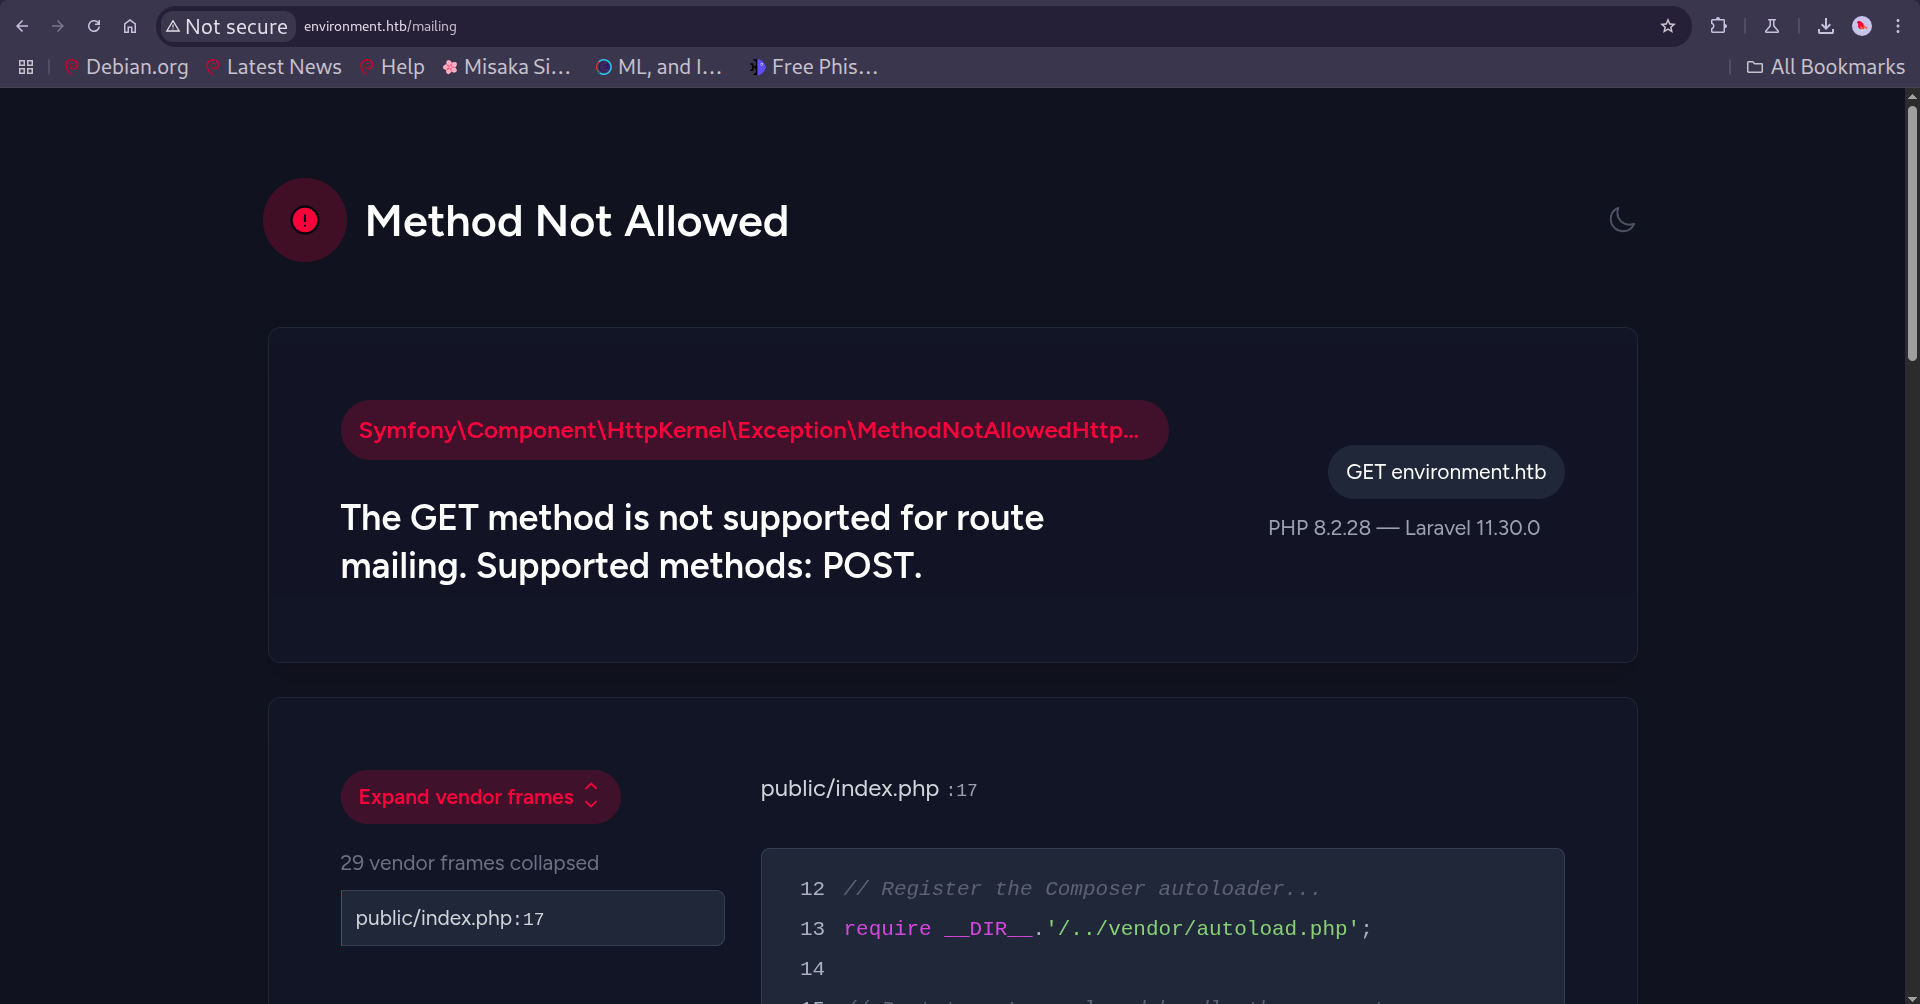The image size is (1920, 1004).
Task: Click the GET environment.htb request badge
Action: point(1446,472)
